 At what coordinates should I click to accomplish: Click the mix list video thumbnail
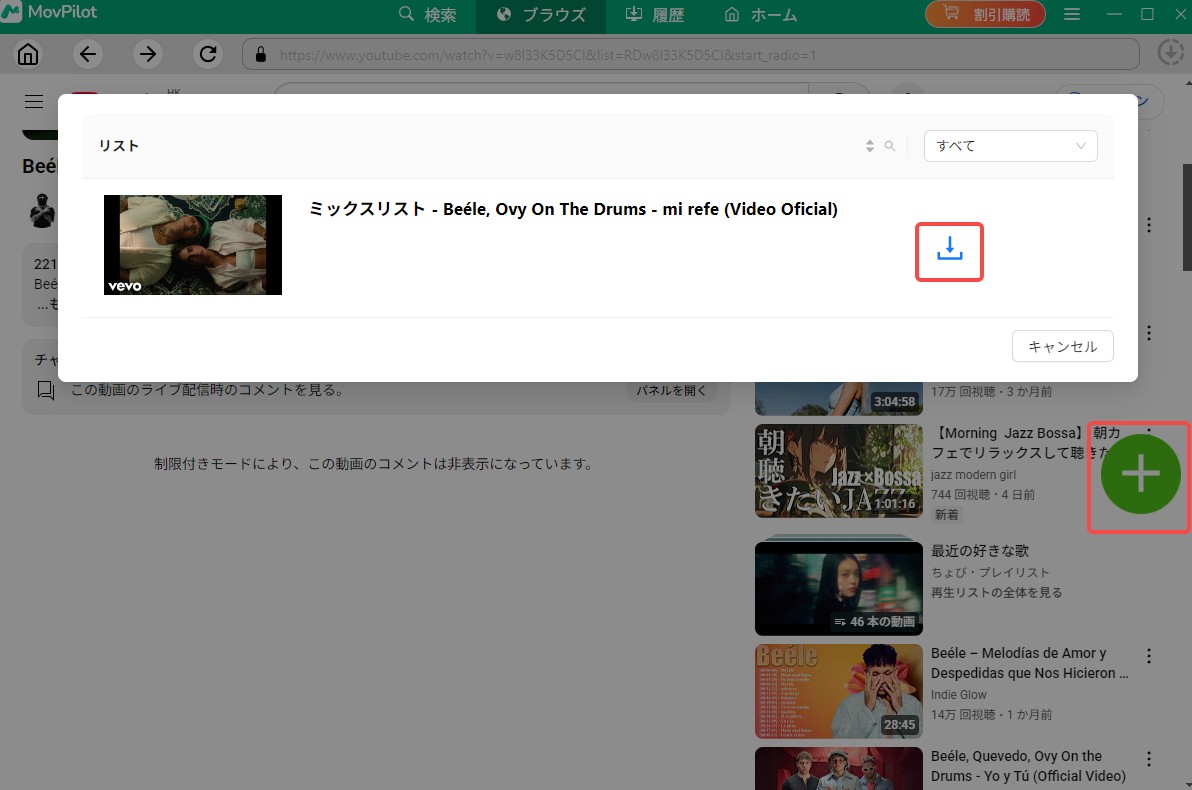(x=193, y=245)
